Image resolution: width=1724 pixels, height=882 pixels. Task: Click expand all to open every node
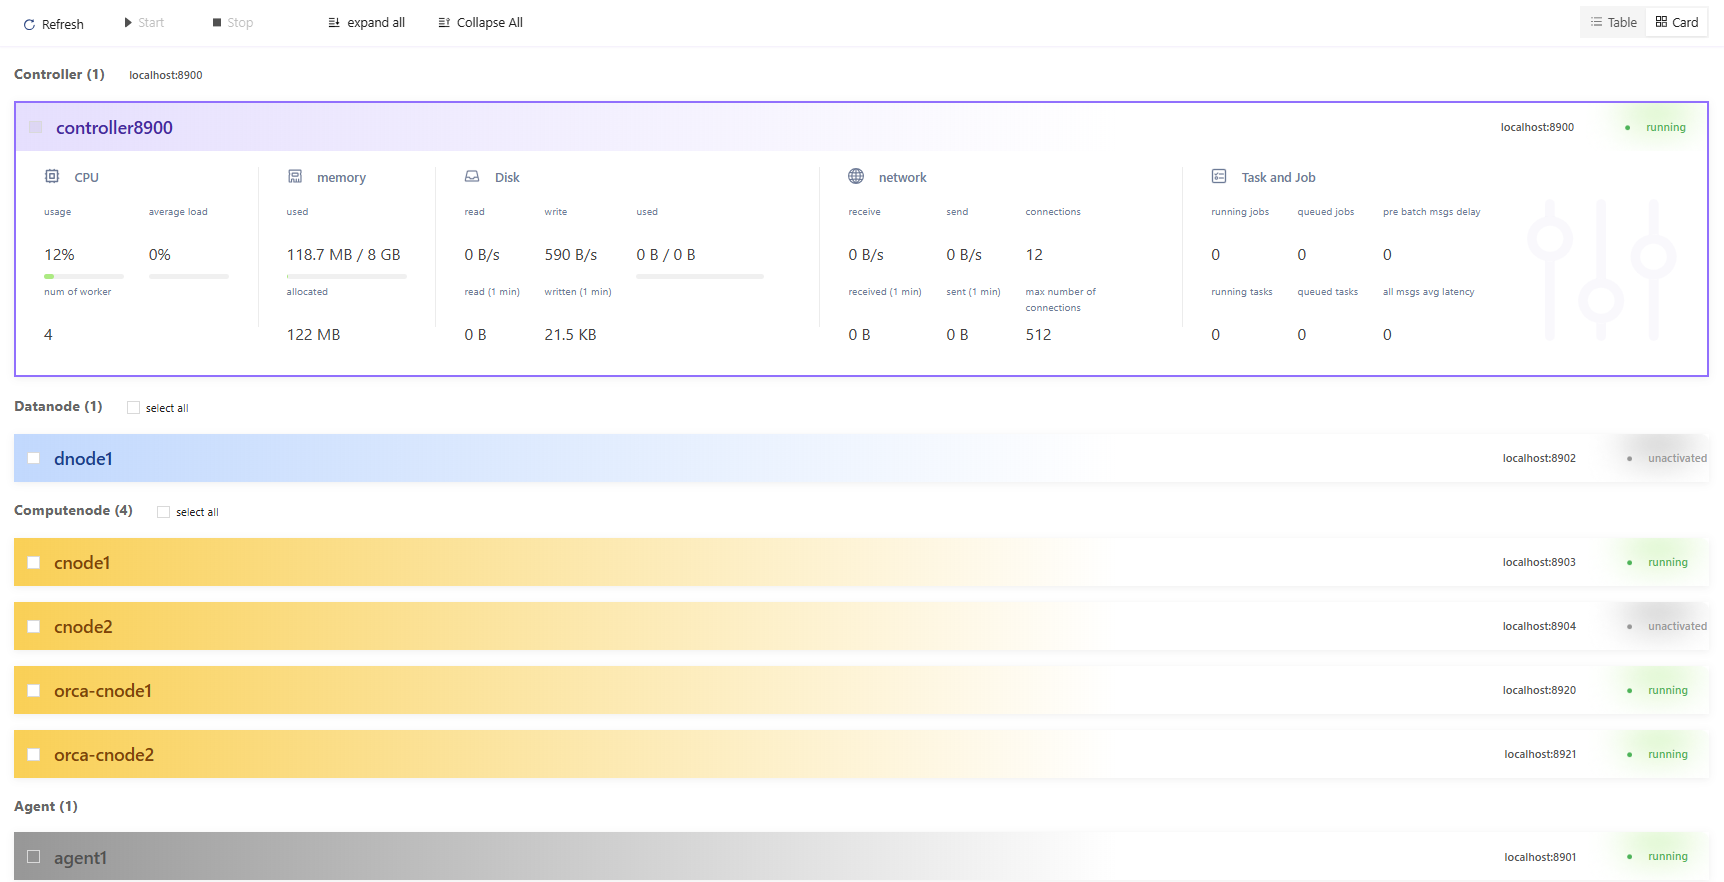[366, 23]
